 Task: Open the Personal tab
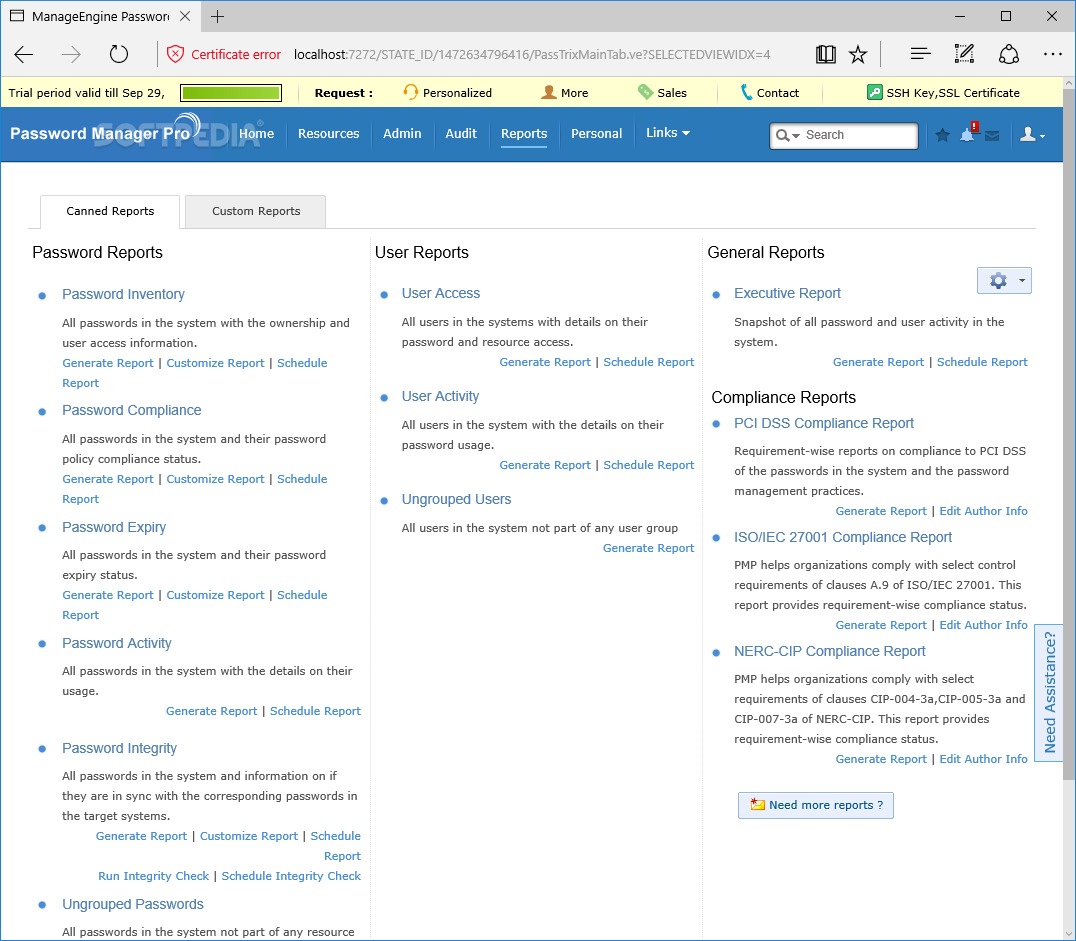596,134
